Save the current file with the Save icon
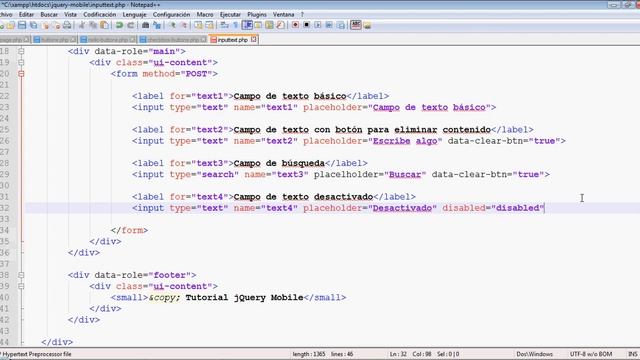The width and height of the screenshot is (640, 360). pyautogui.click(x=22, y=25)
